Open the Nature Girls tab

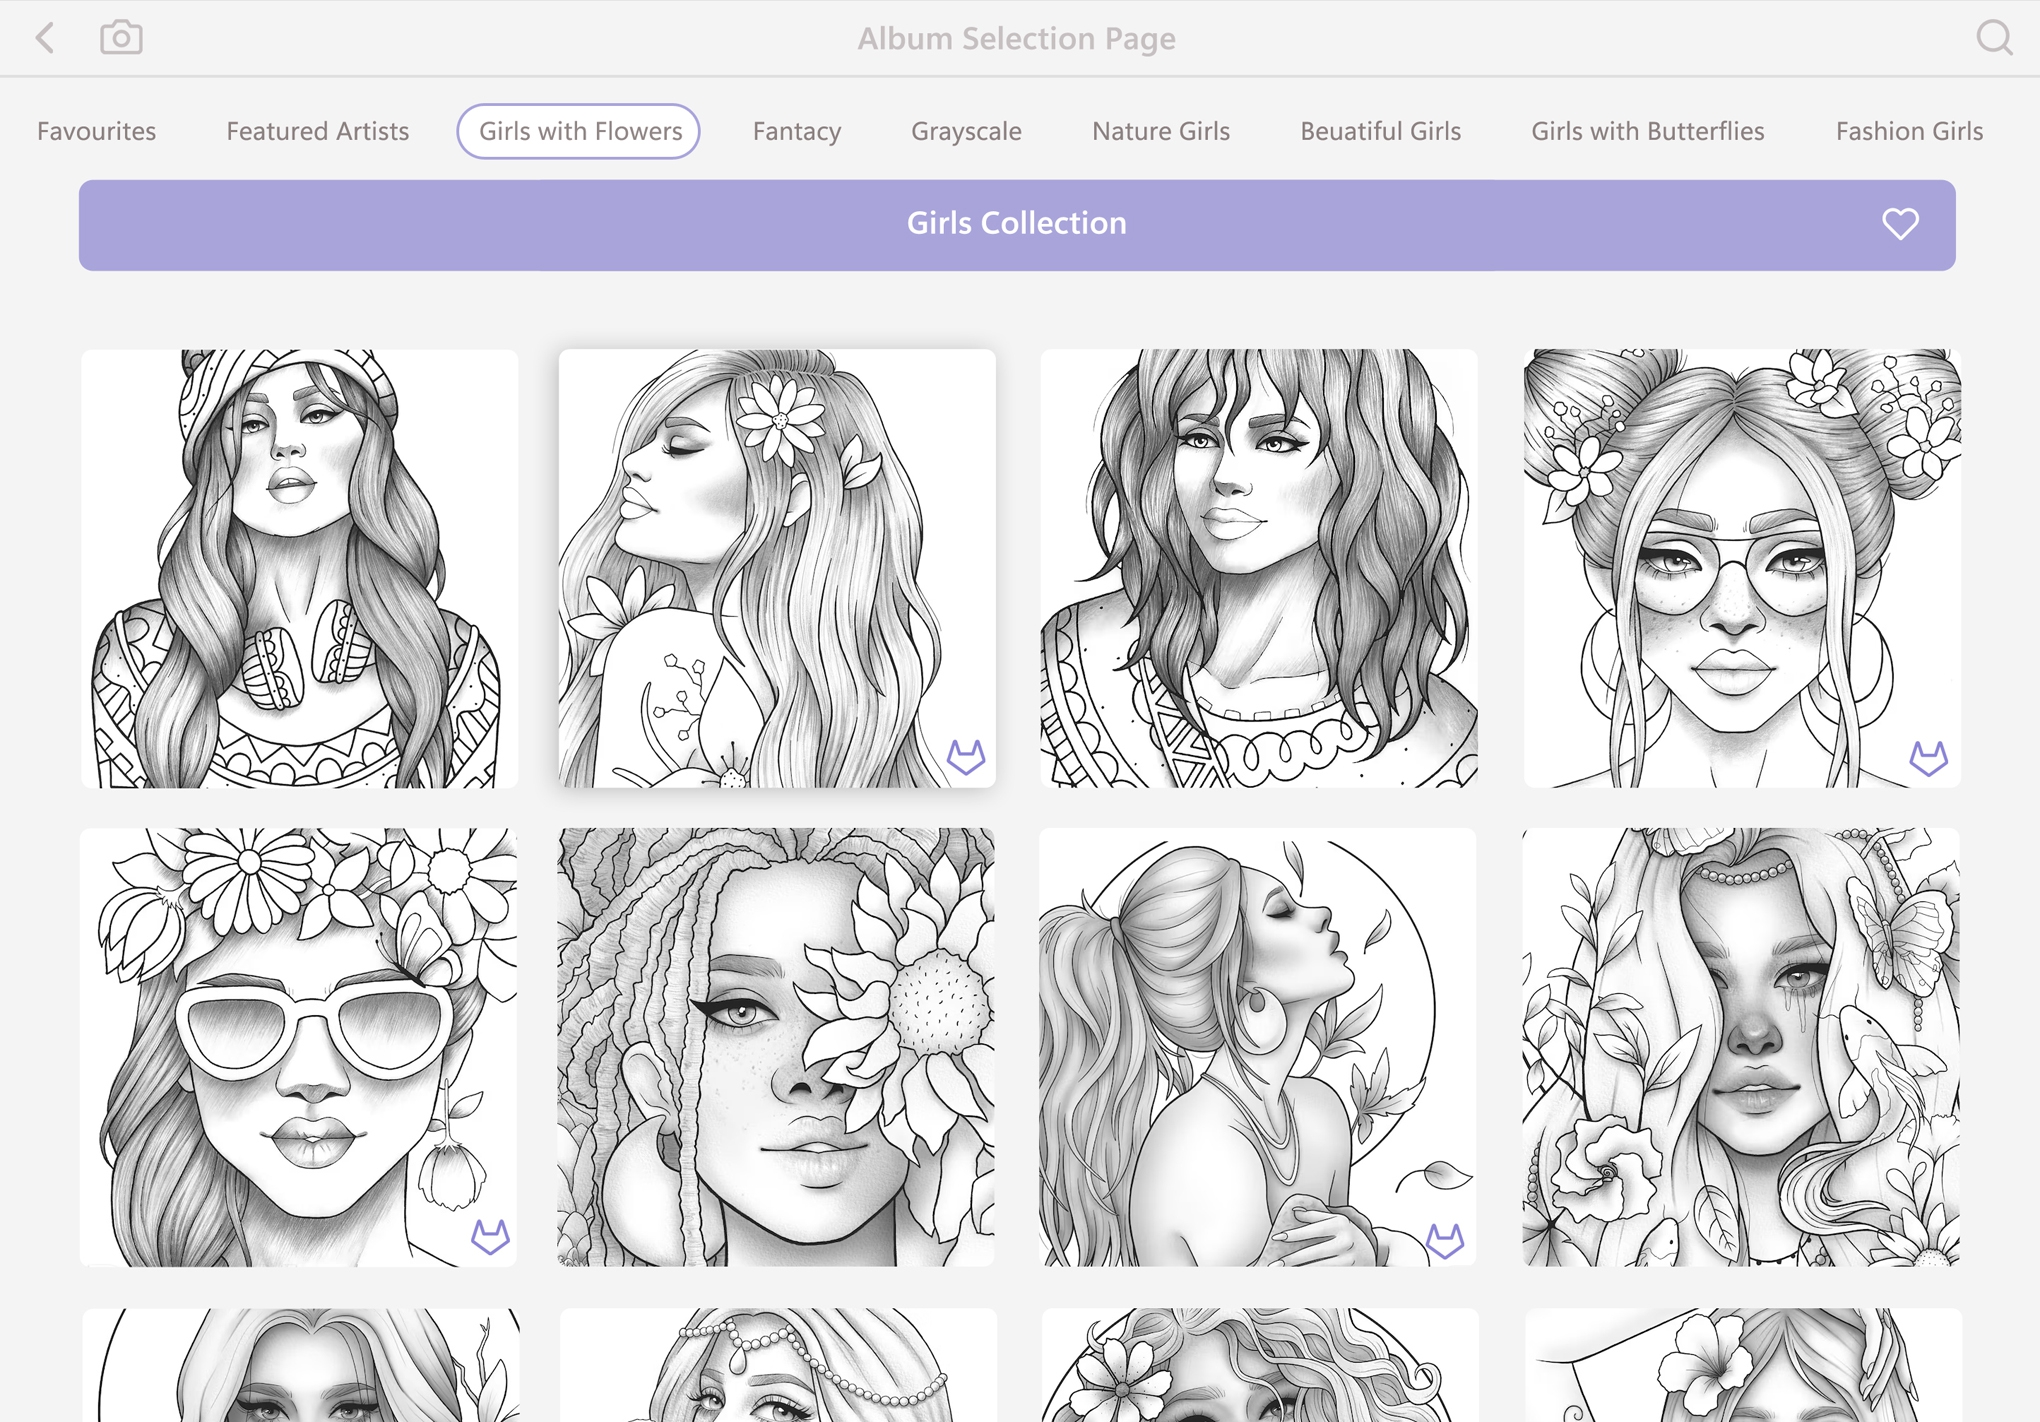(1160, 131)
